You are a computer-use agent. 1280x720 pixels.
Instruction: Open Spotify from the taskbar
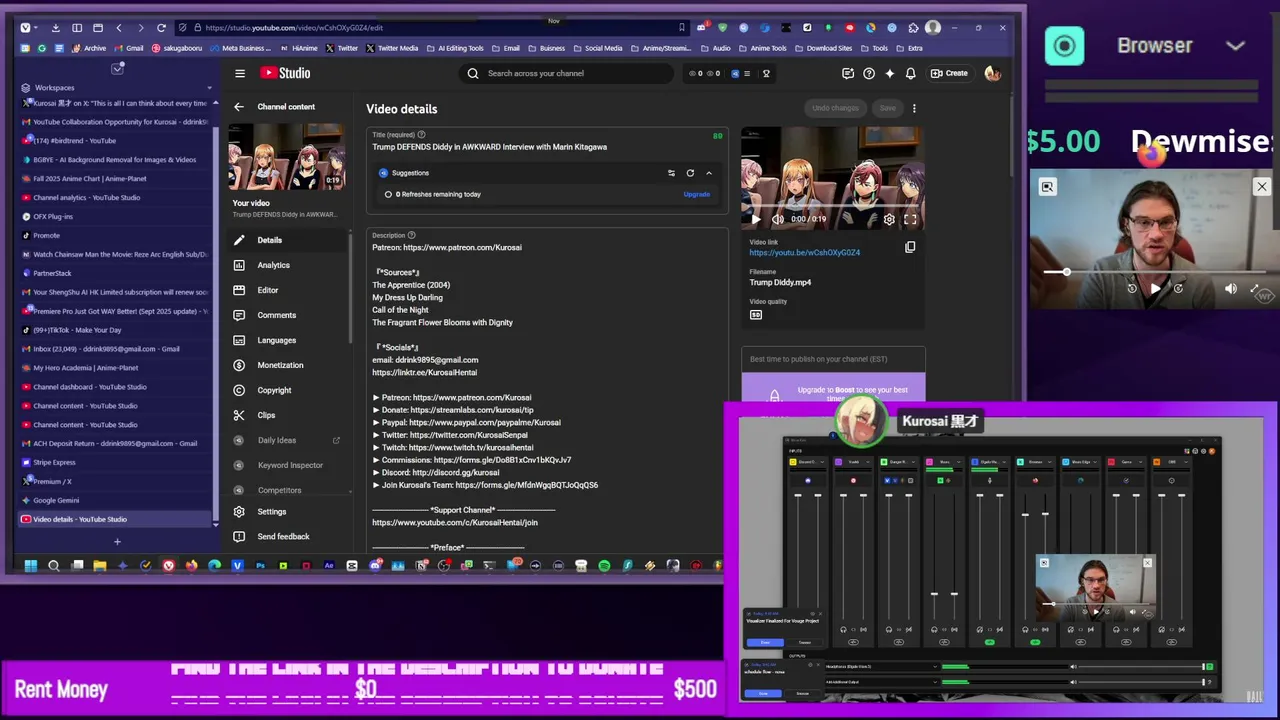coord(604,566)
